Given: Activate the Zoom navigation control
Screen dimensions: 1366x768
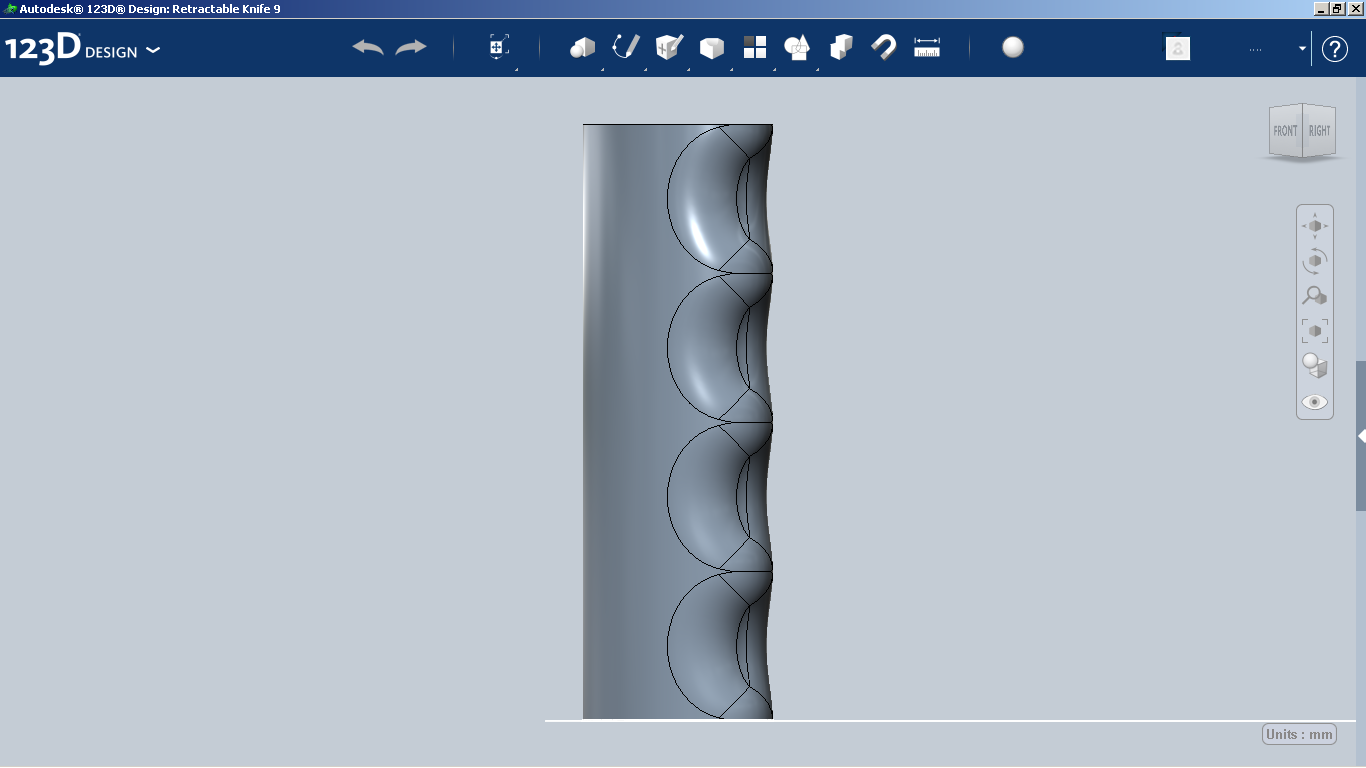Looking at the screenshot, I should pos(1315,295).
